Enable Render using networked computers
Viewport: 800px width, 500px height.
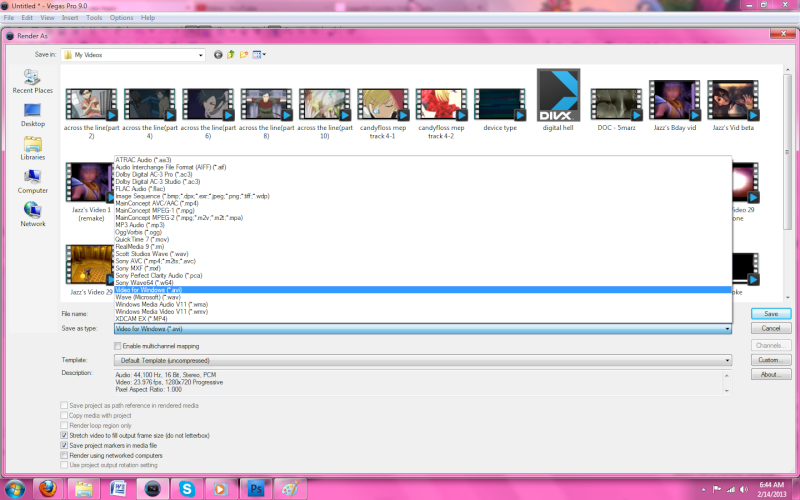tap(64, 455)
